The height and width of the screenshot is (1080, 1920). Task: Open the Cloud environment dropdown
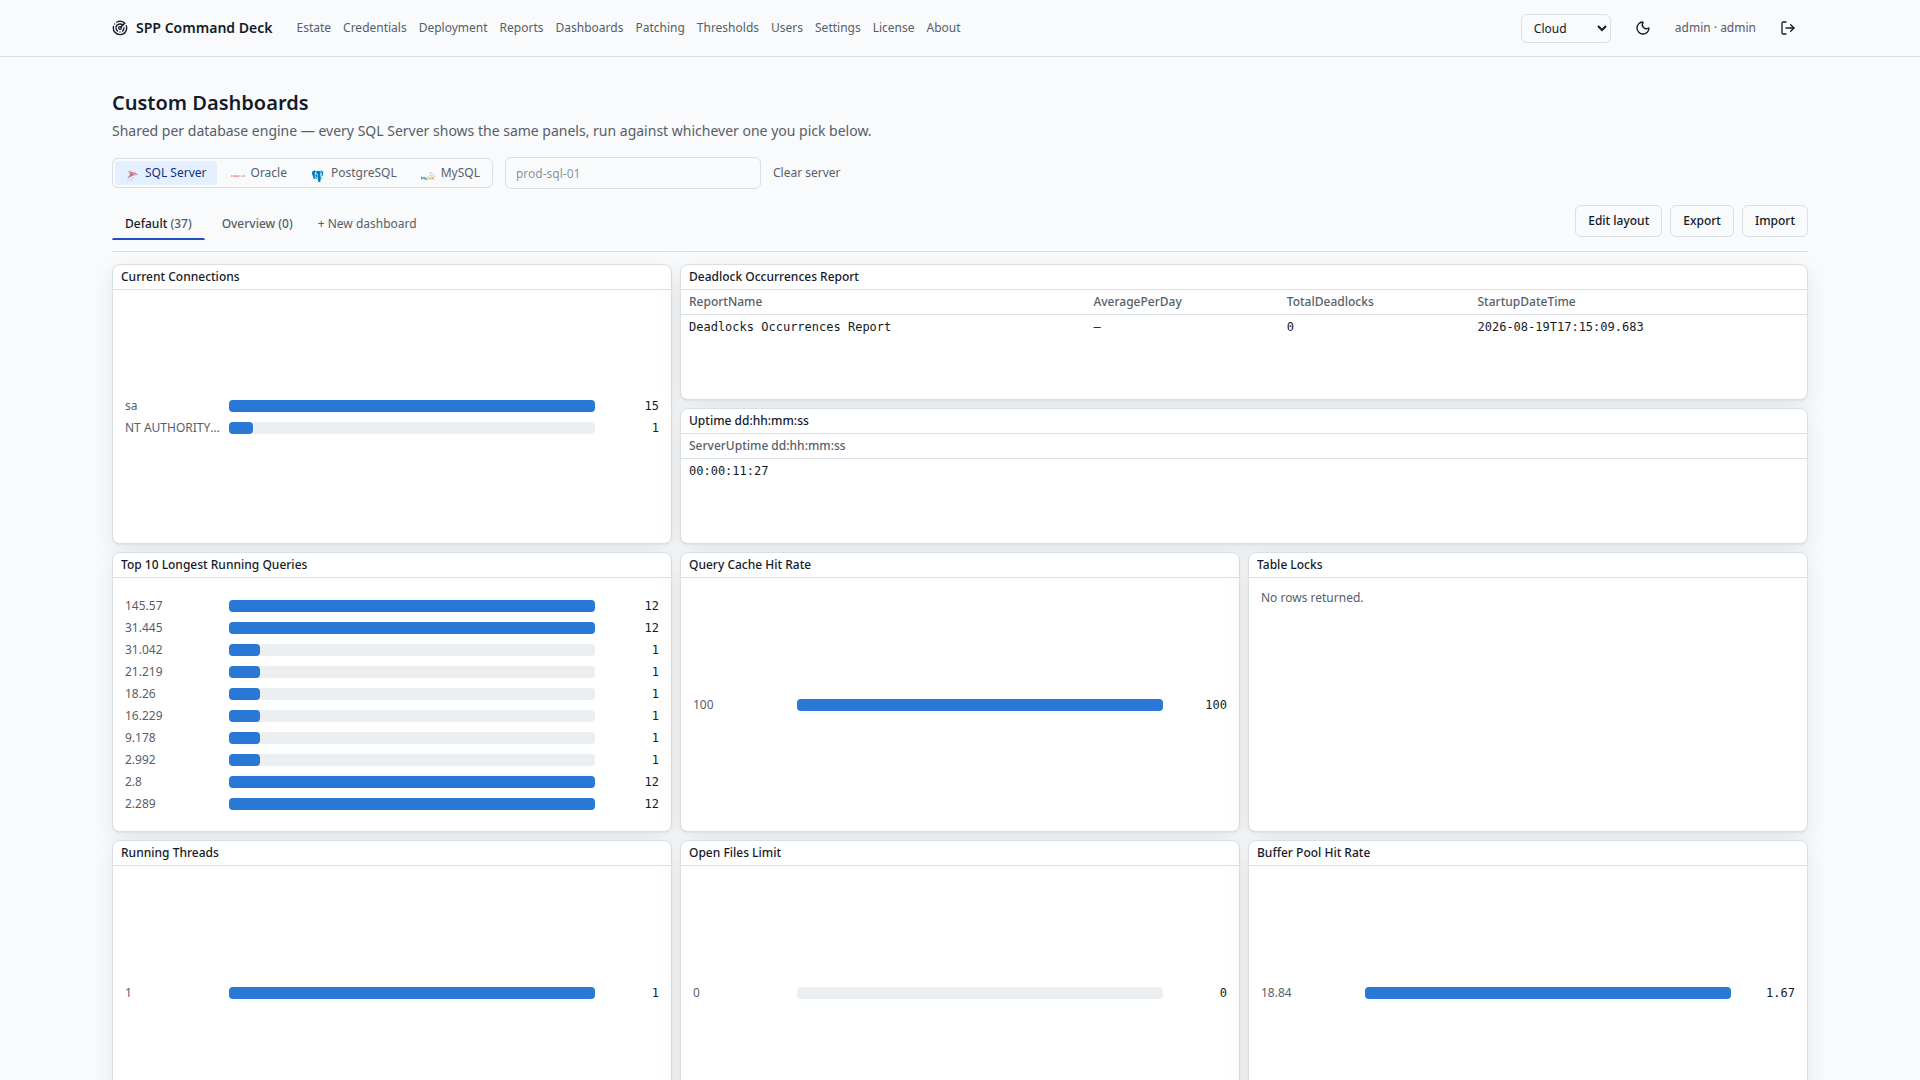click(1566, 28)
